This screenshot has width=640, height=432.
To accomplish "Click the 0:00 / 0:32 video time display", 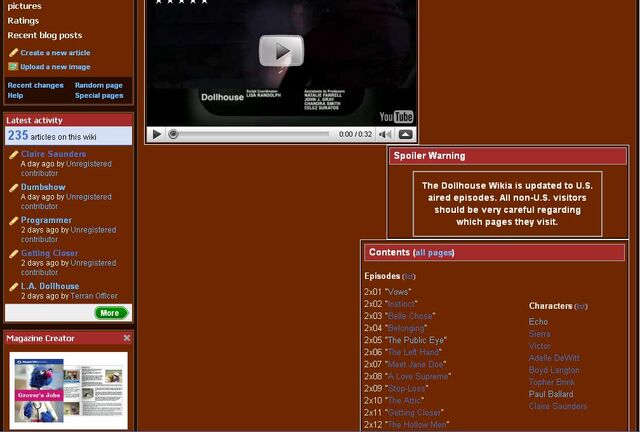I will tap(355, 134).
